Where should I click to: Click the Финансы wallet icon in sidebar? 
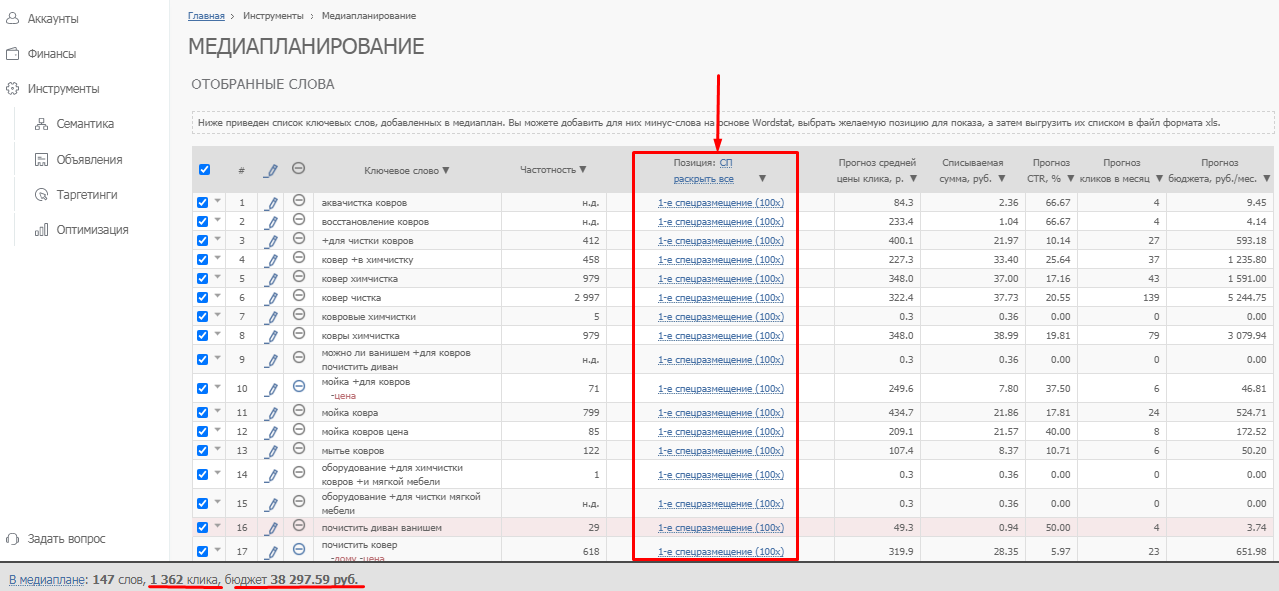13,54
